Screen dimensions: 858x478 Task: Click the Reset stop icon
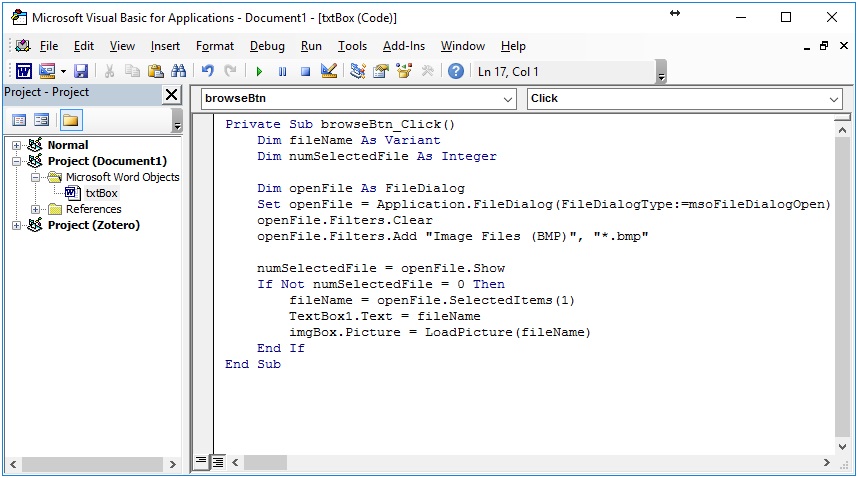[x=305, y=72]
